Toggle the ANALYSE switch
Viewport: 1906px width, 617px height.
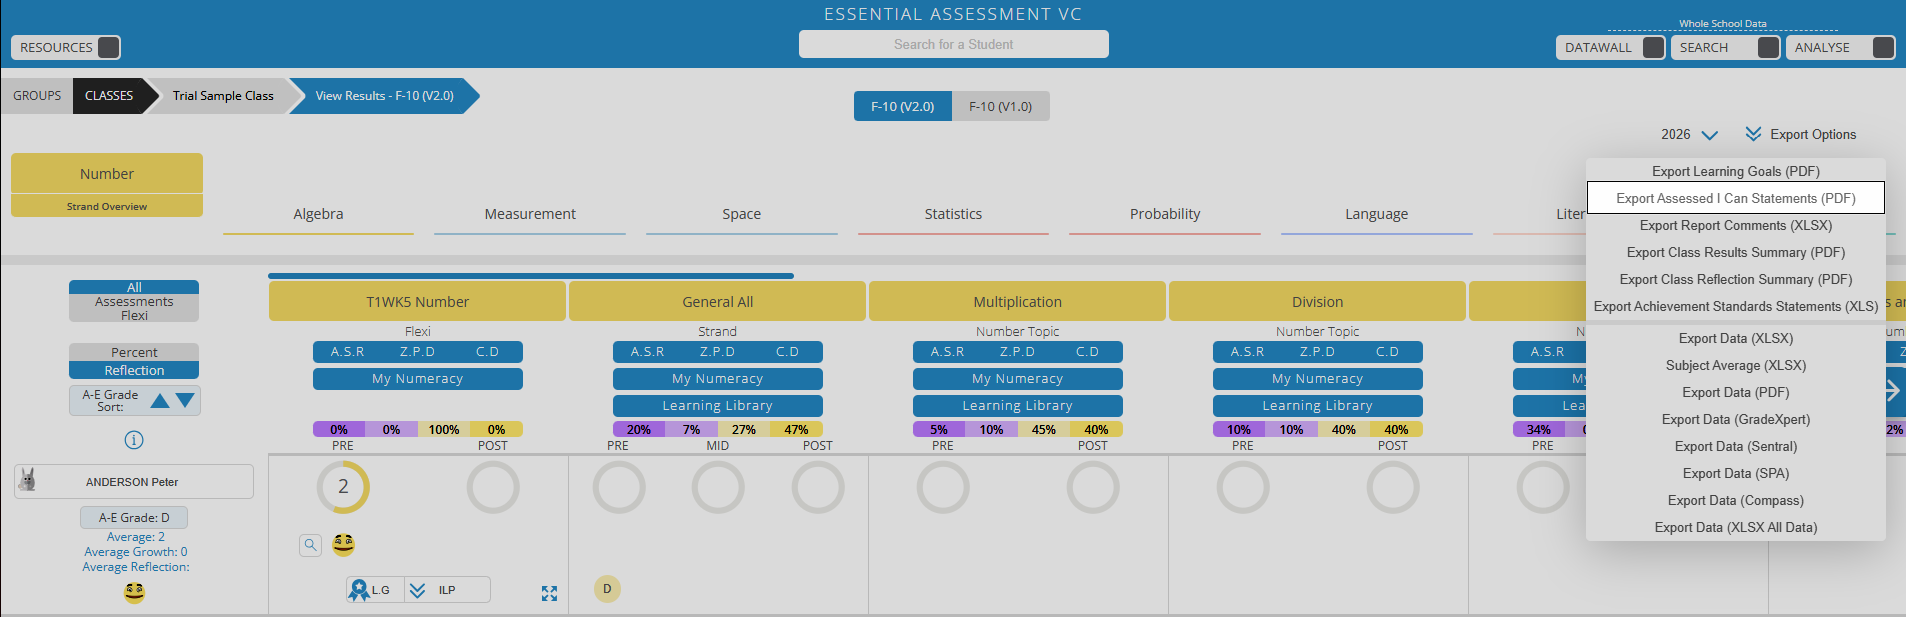1883,47
